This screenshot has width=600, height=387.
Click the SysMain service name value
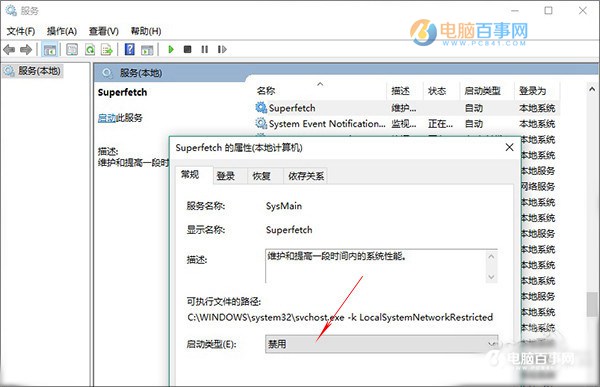click(x=284, y=206)
